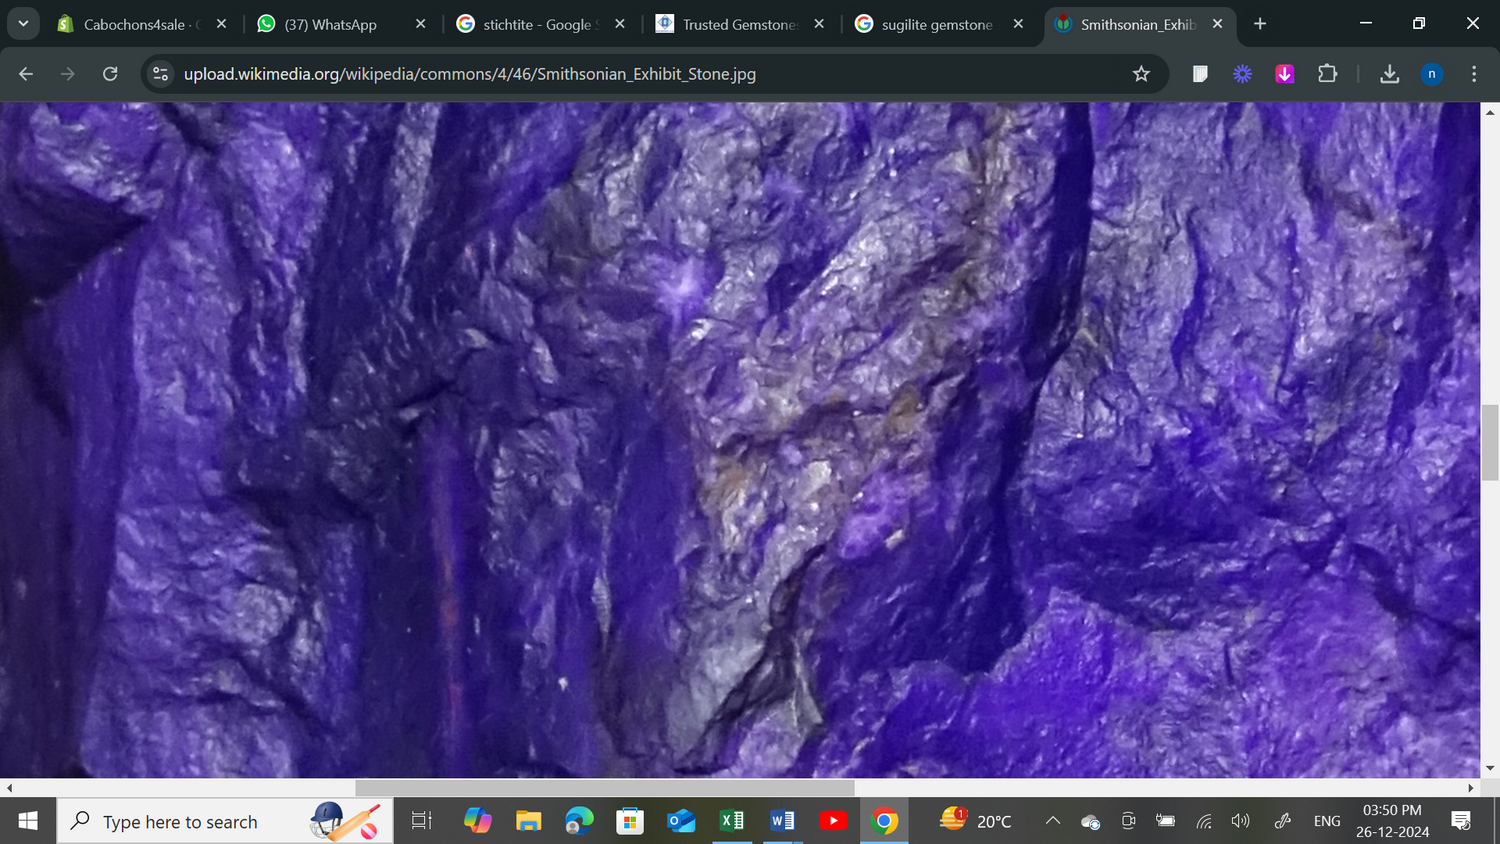Open the gray note extension icon
The width and height of the screenshot is (1500, 844).
pyautogui.click(x=1200, y=74)
